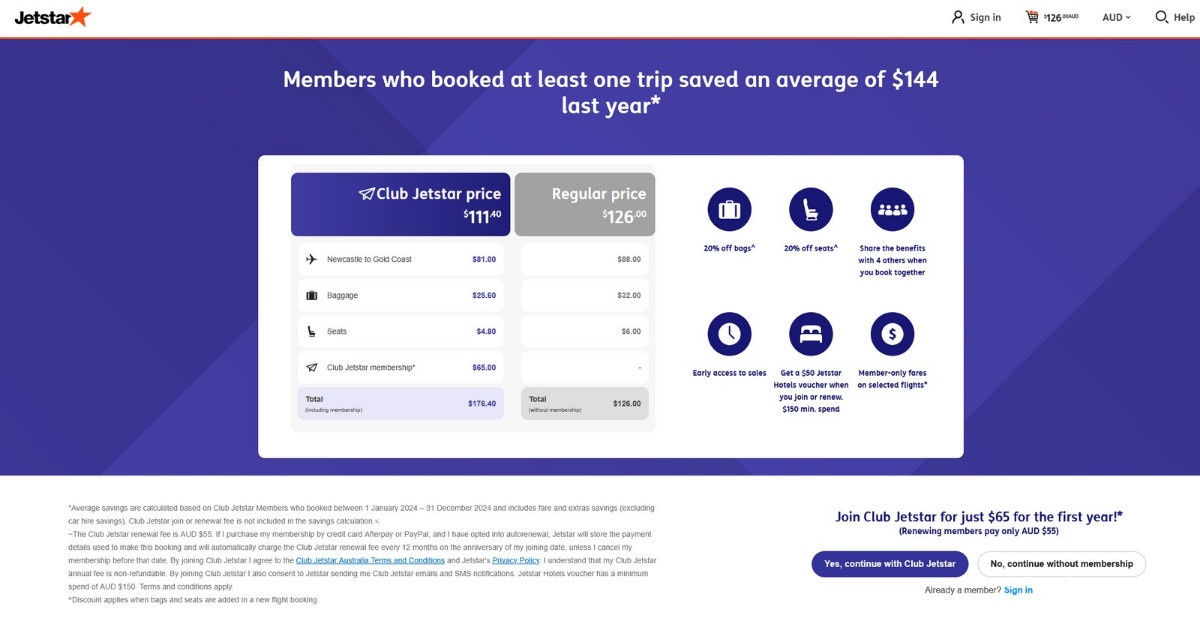This screenshot has width=1200, height=617.
Task: Click the Sign in link for members
Action: coord(1018,590)
